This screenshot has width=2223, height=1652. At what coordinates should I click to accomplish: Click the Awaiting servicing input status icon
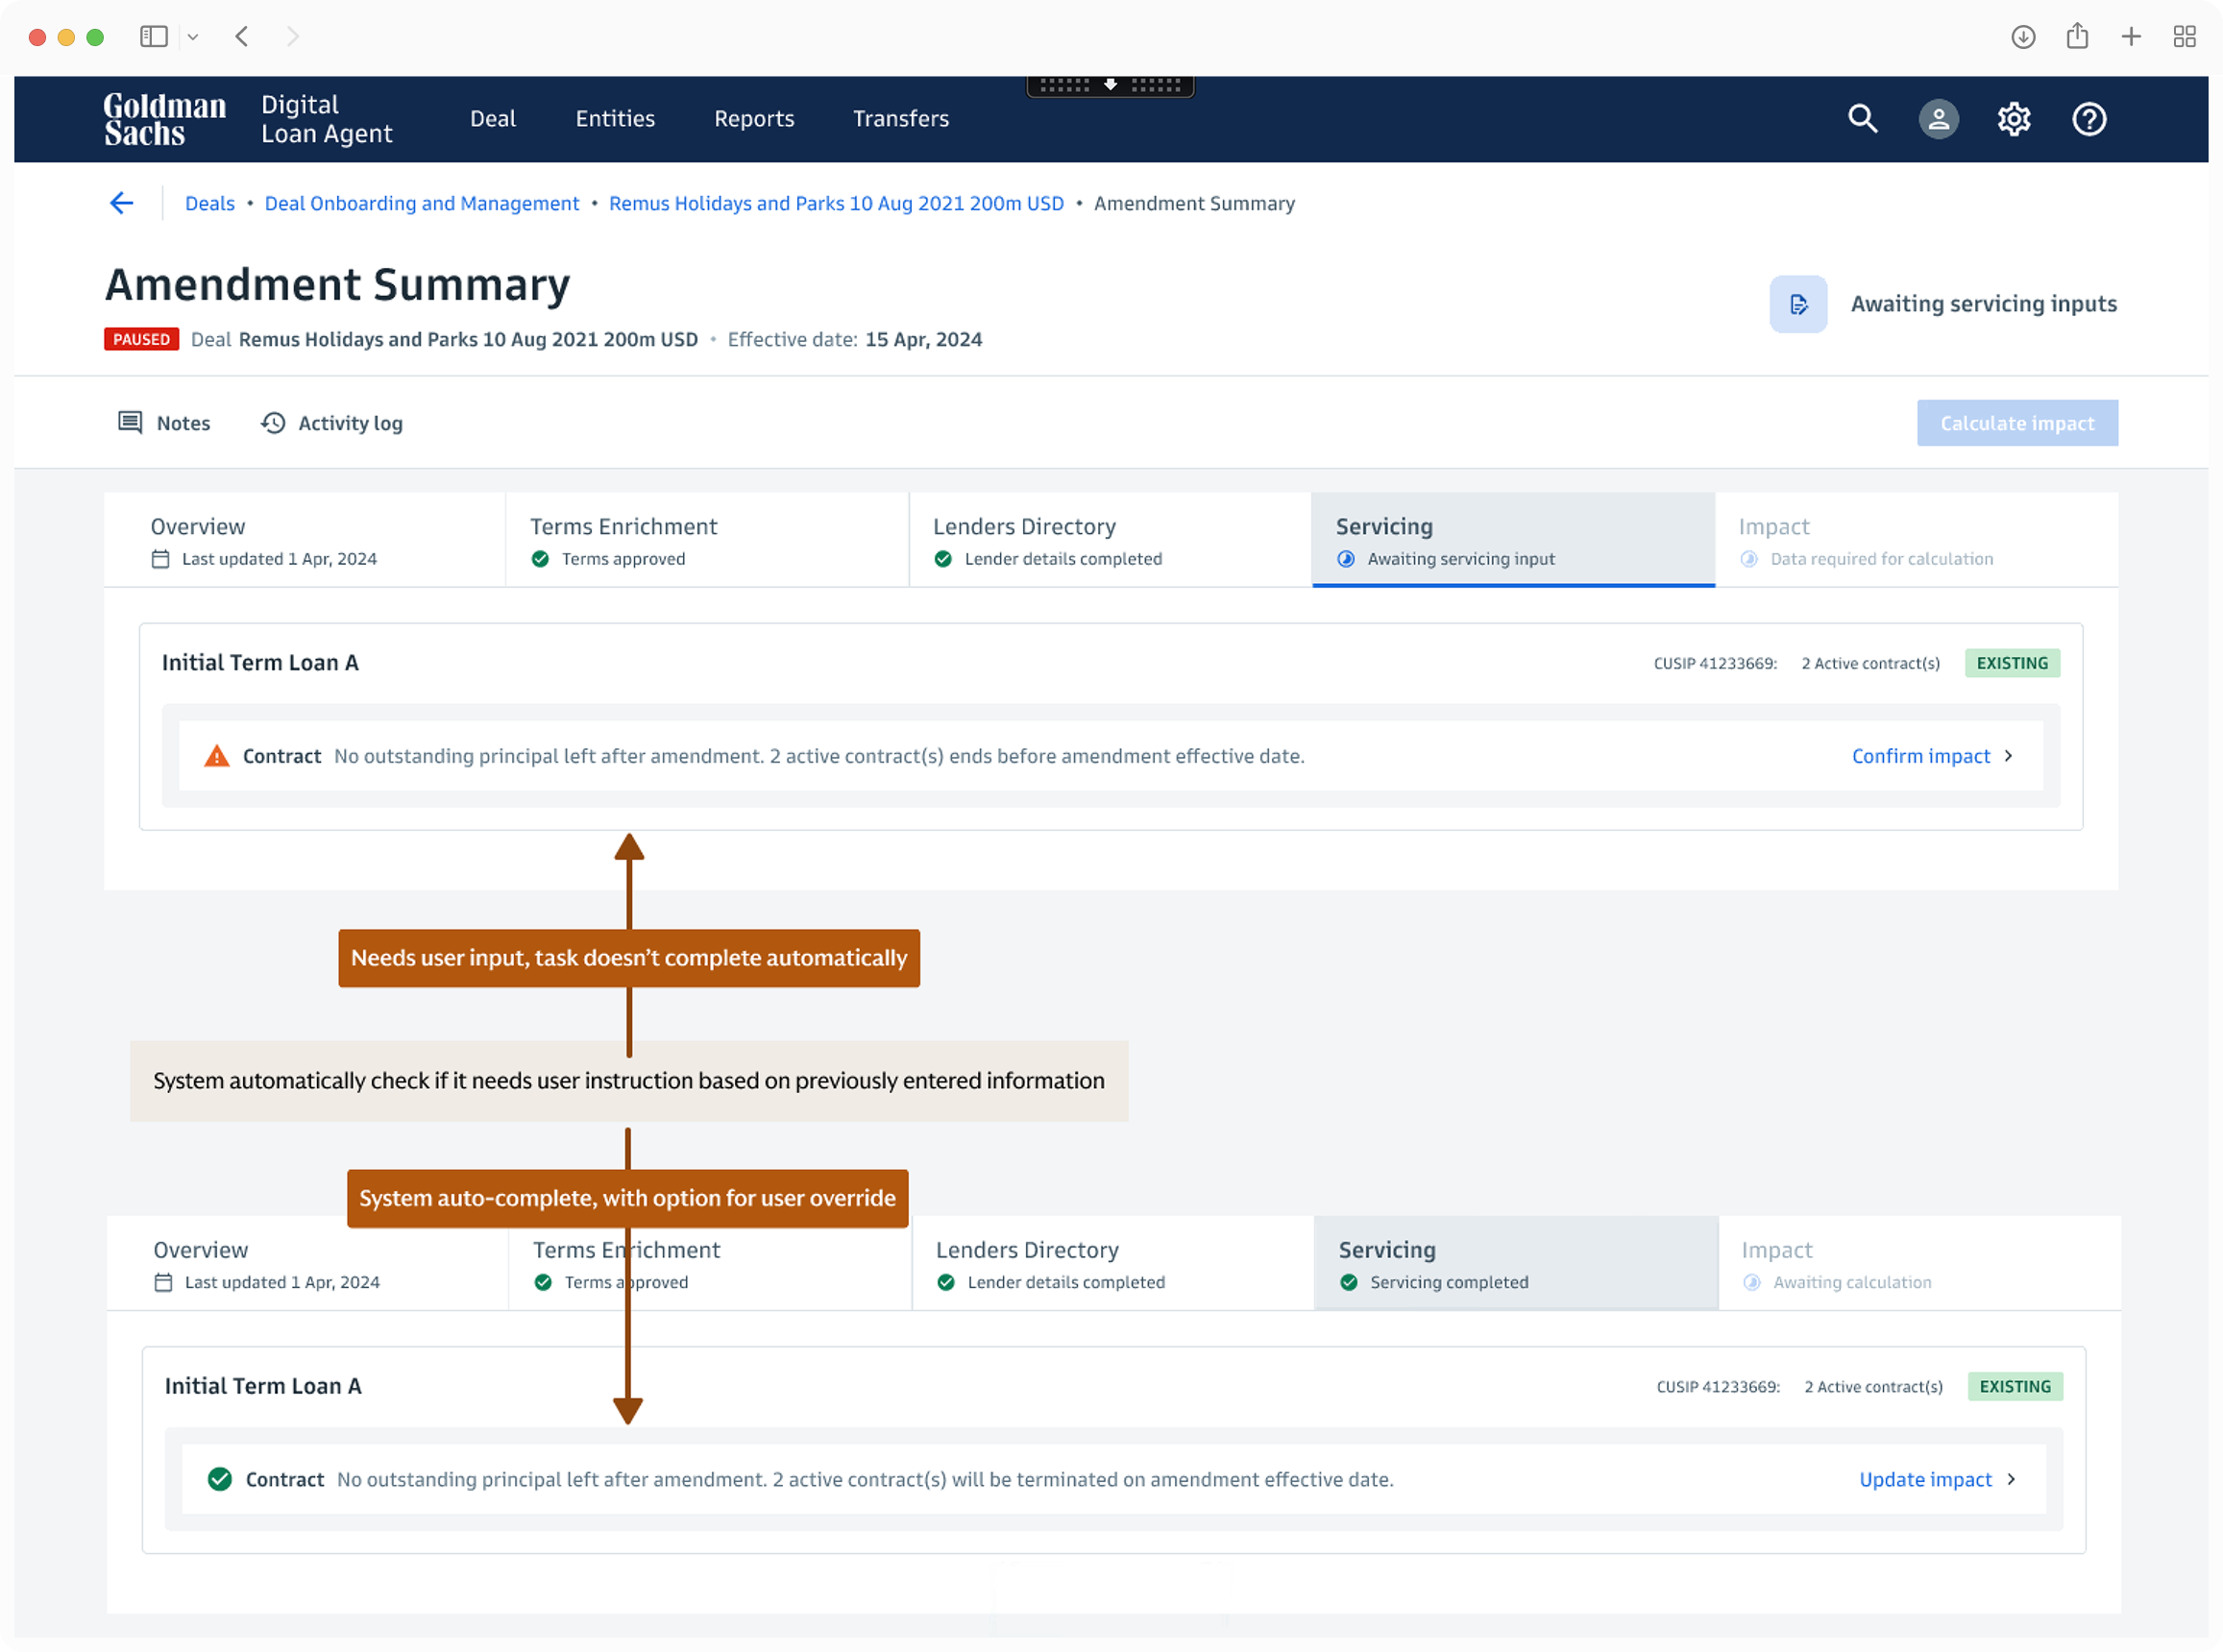point(1346,559)
